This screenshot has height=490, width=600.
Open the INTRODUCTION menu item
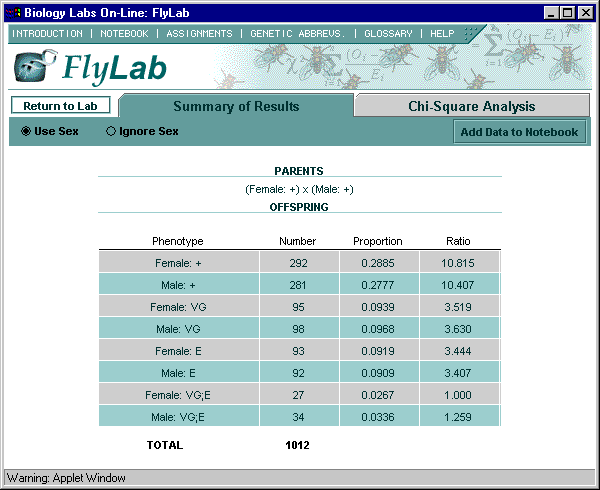pos(47,34)
